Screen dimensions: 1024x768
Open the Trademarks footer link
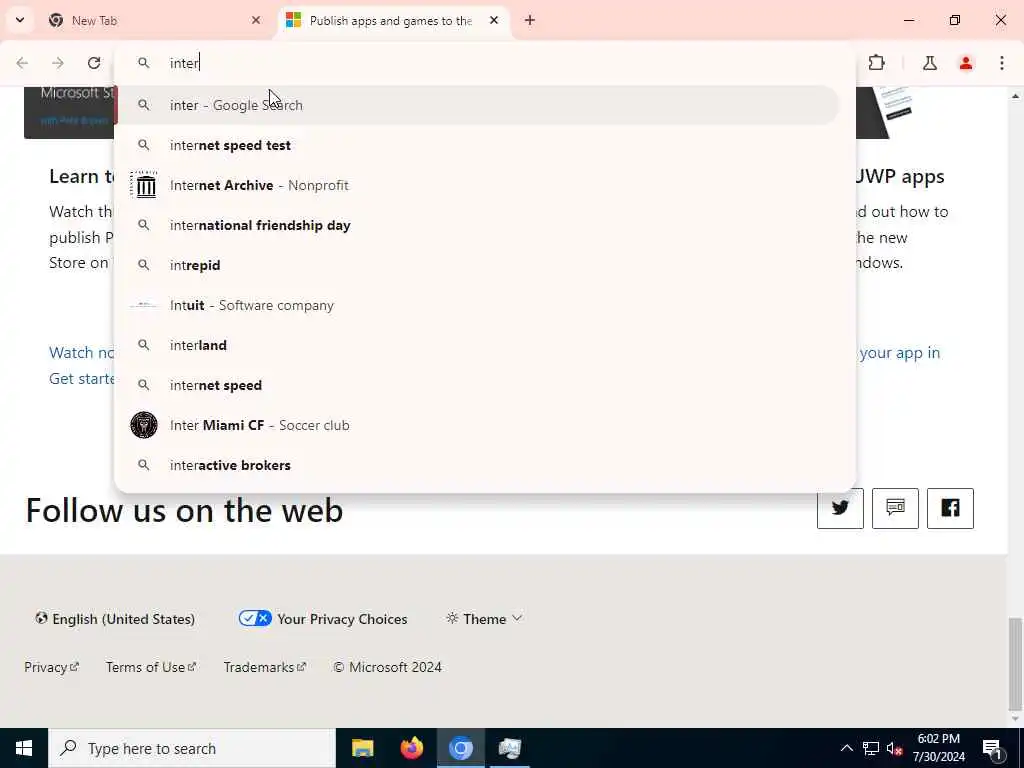264,667
